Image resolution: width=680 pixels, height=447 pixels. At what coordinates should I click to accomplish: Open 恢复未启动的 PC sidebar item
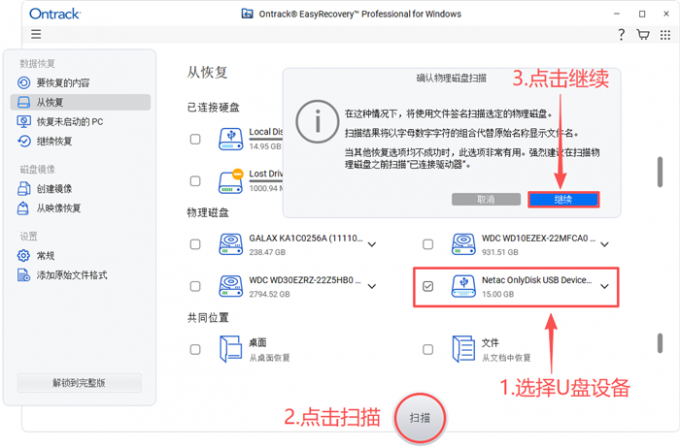pyautogui.click(x=81, y=122)
